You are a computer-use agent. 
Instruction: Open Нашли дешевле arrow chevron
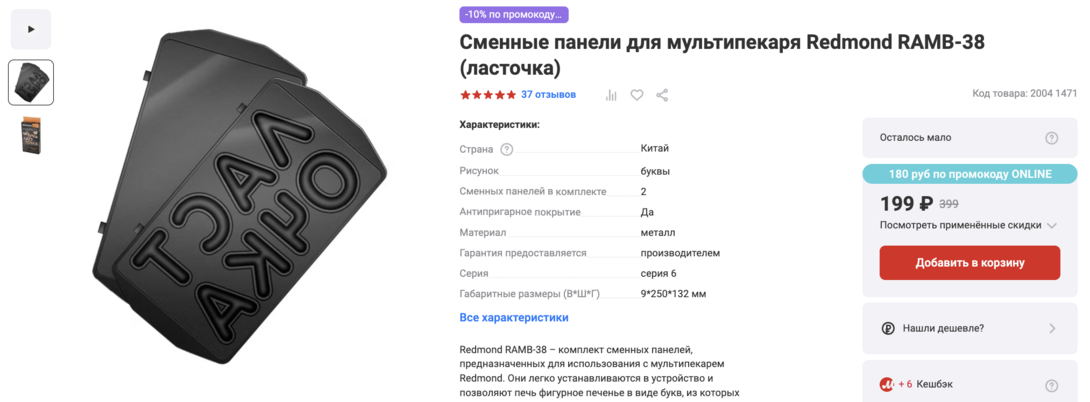pos(1052,328)
